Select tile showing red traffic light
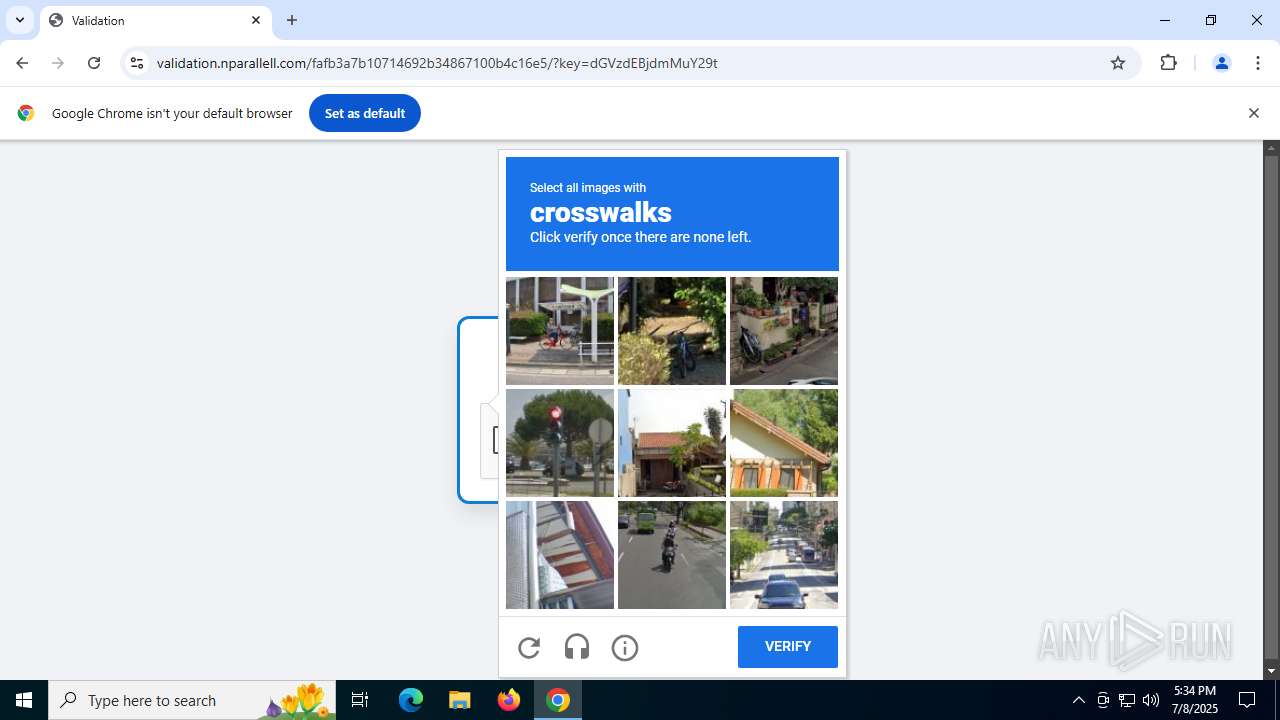Image resolution: width=1280 pixels, height=720 pixels. (560, 443)
